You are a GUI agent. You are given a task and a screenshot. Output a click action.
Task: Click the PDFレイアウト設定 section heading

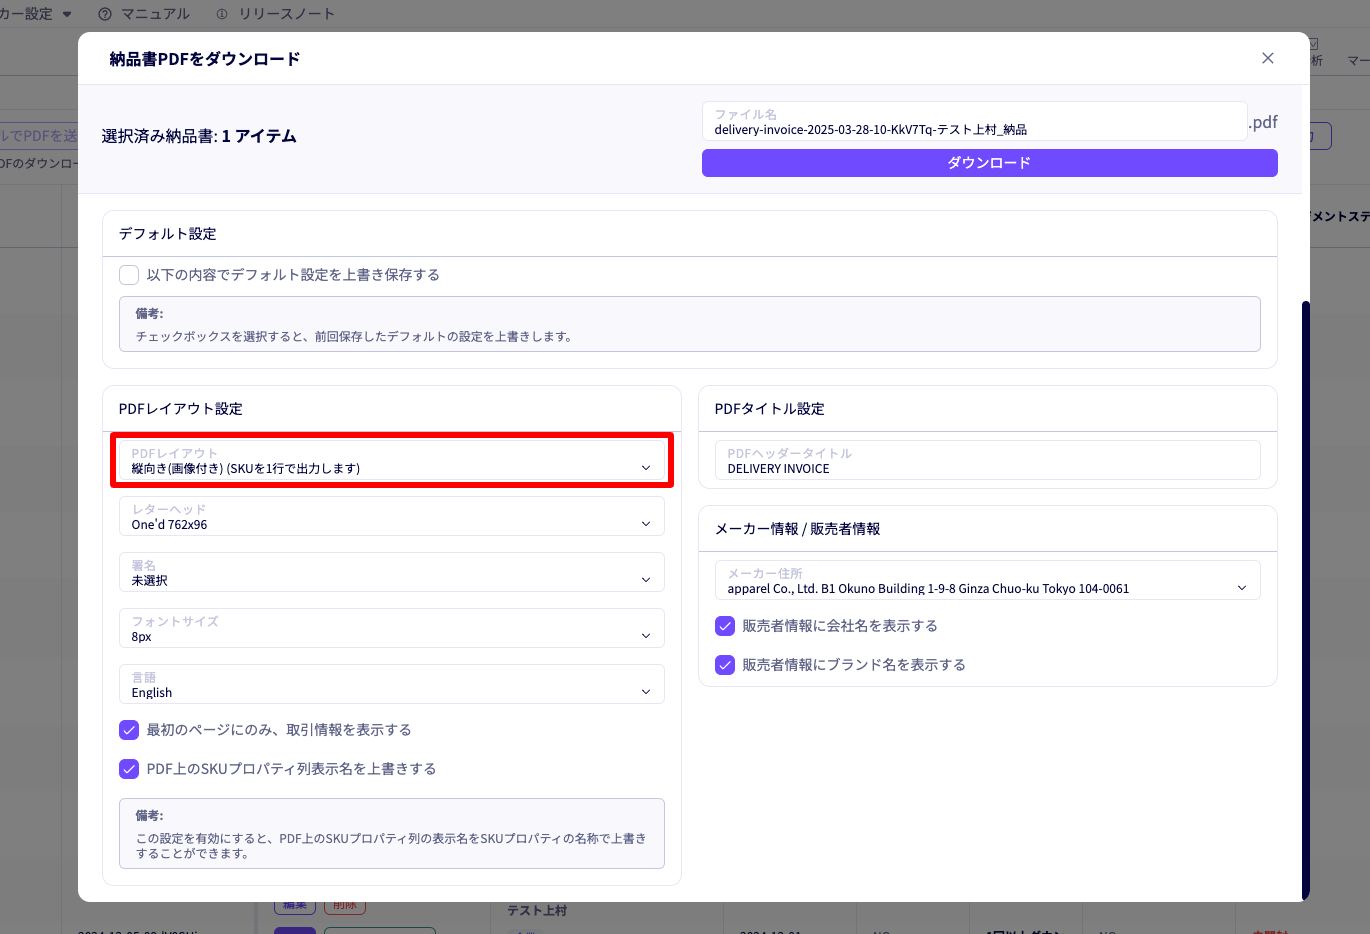(x=181, y=409)
